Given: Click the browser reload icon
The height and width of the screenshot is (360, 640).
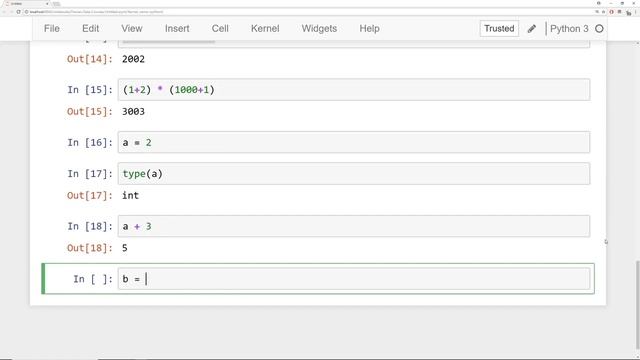Looking at the screenshot, I should click(18, 12).
